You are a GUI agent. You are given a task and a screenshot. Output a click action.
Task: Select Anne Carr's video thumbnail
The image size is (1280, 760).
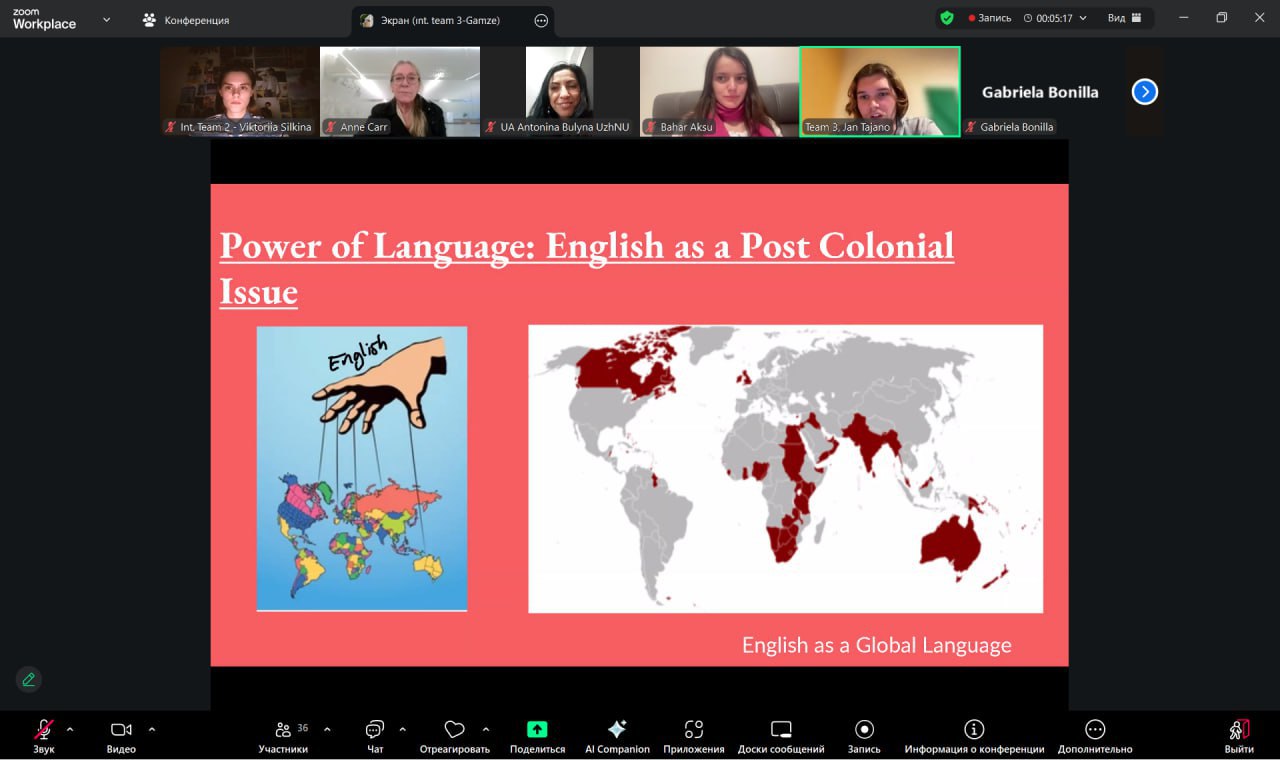pos(399,91)
